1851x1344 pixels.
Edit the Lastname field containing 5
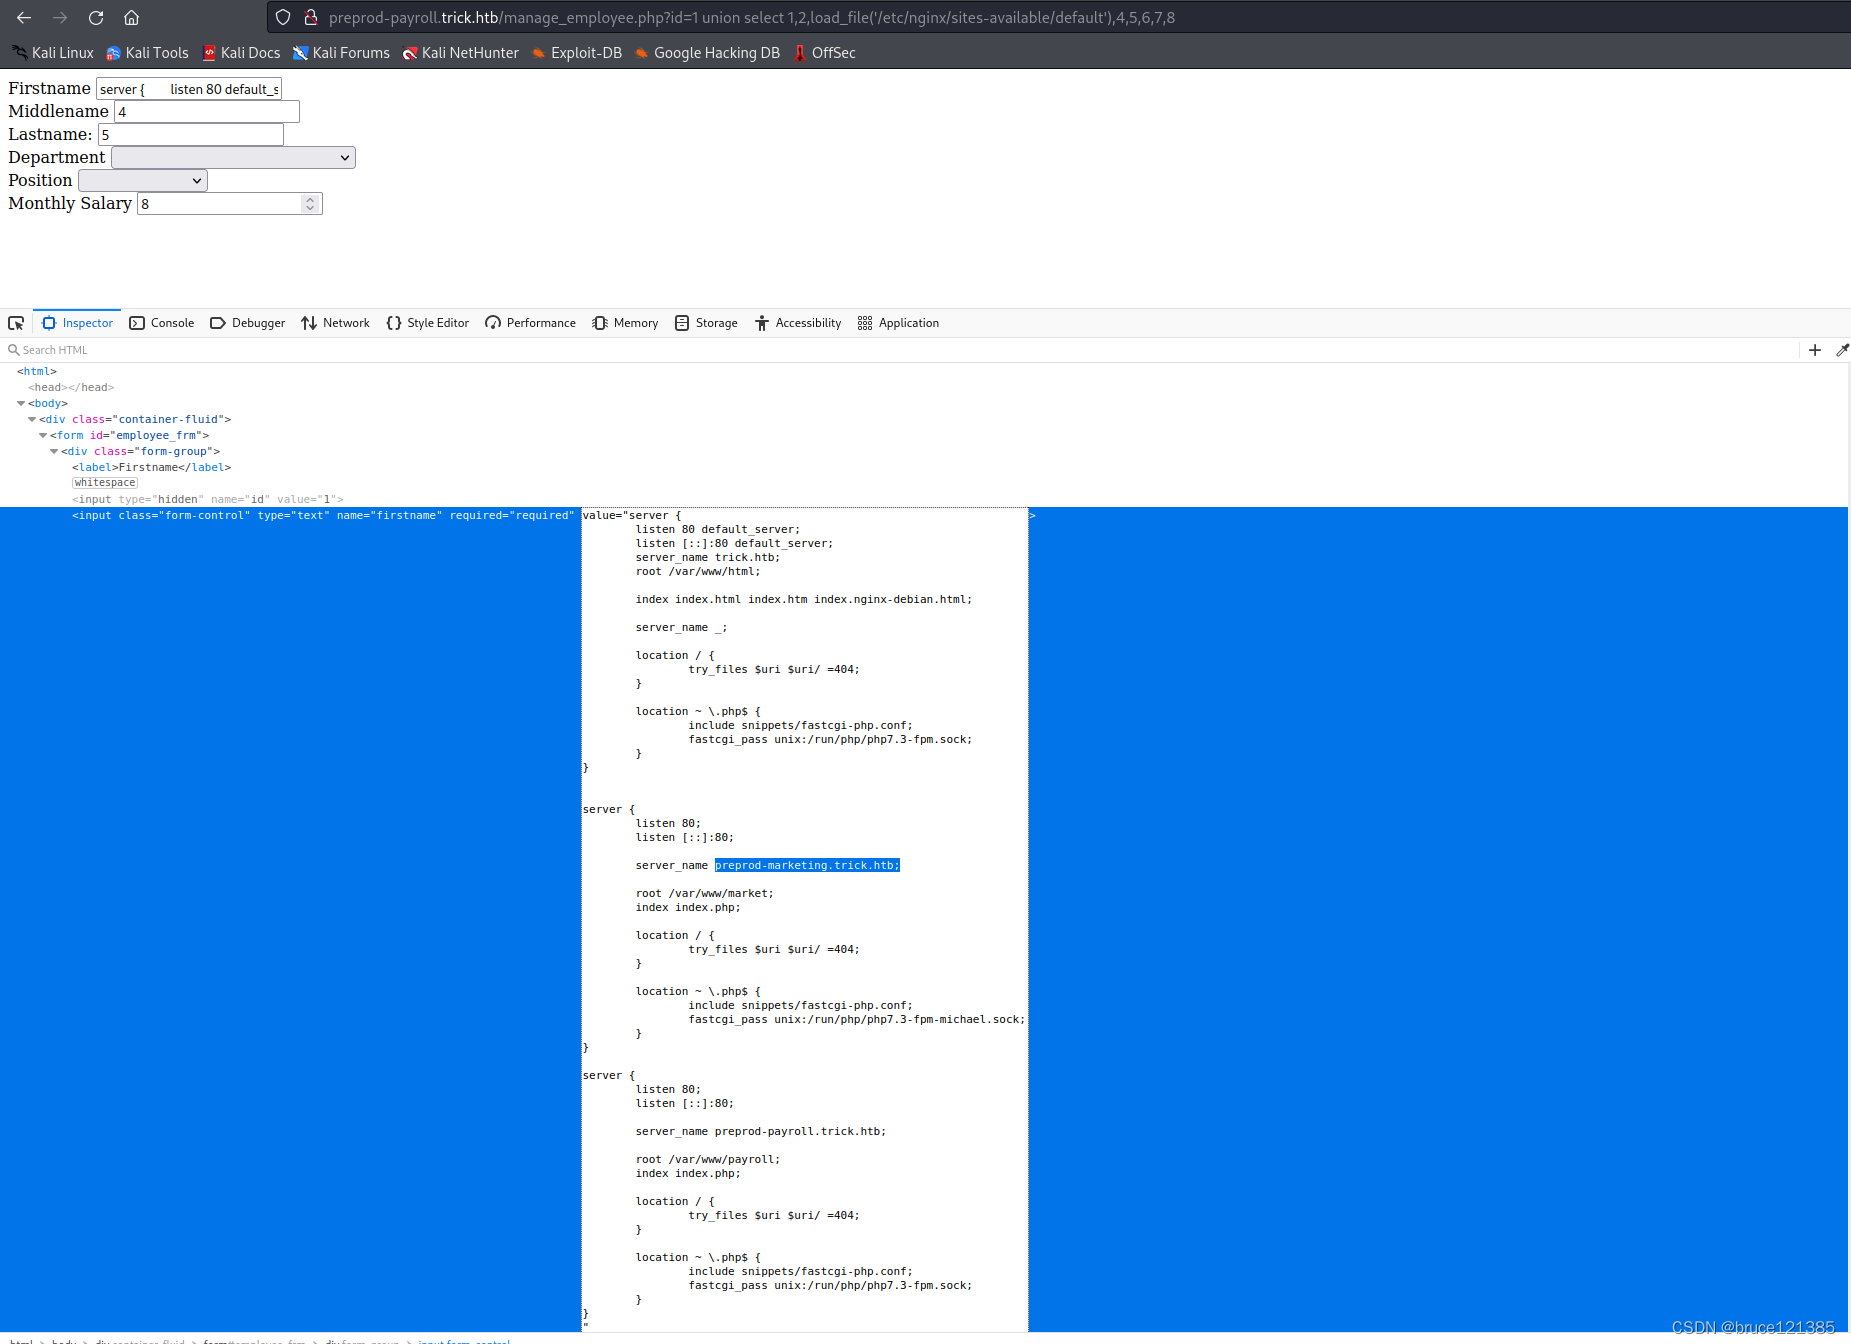click(191, 135)
